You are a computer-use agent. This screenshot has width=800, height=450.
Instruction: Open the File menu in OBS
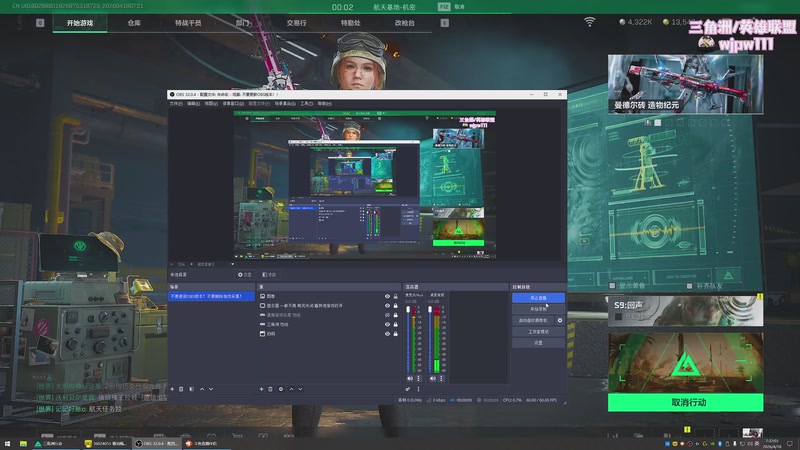(176, 104)
